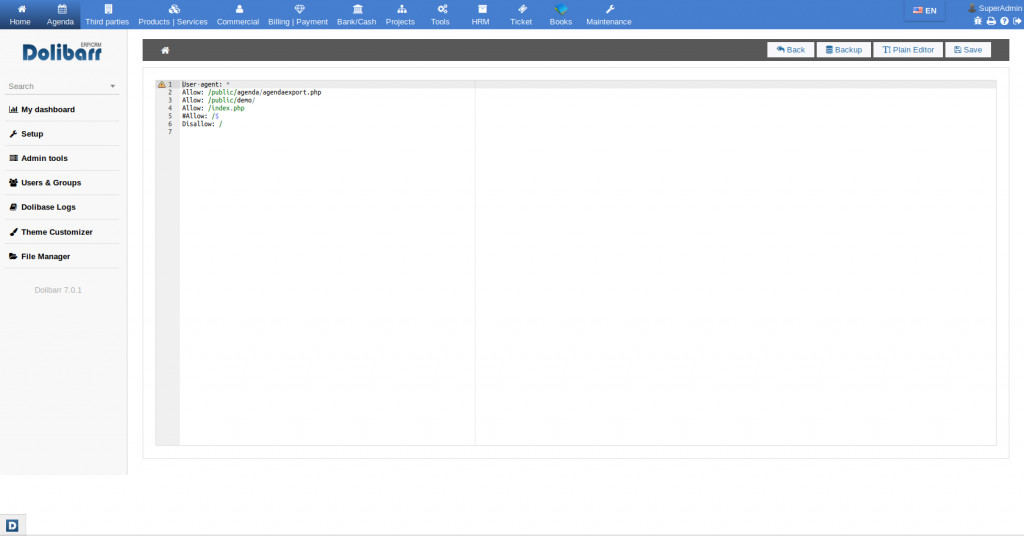Viewport: 1024px width, 536px height.
Task: Click the 'Disallow: /' line
Action: click(202, 124)
